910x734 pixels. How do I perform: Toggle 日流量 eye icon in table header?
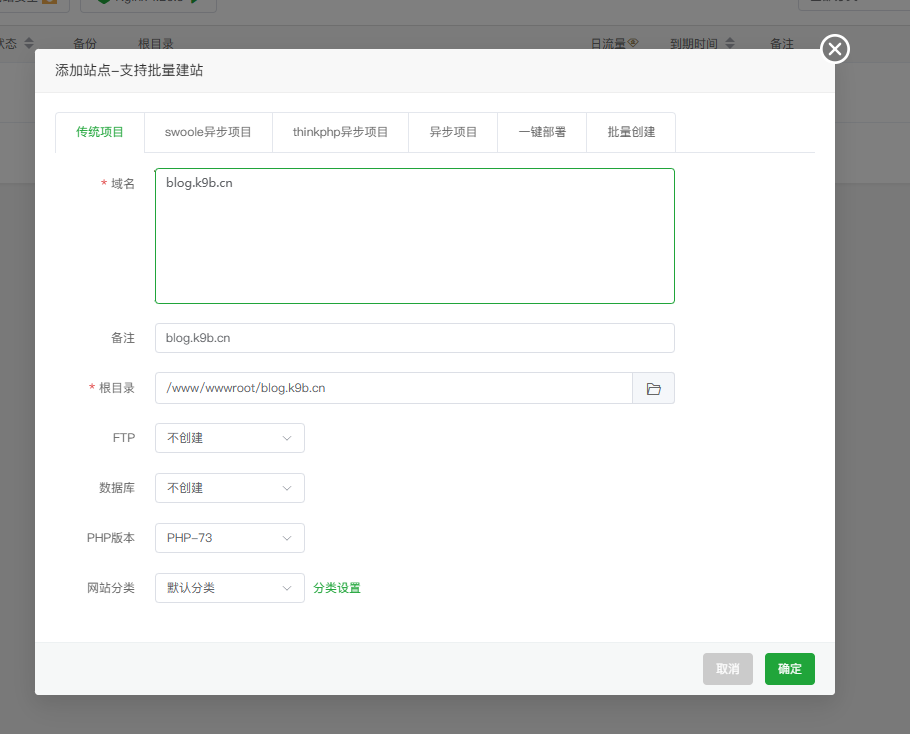[x=633, y=42]
